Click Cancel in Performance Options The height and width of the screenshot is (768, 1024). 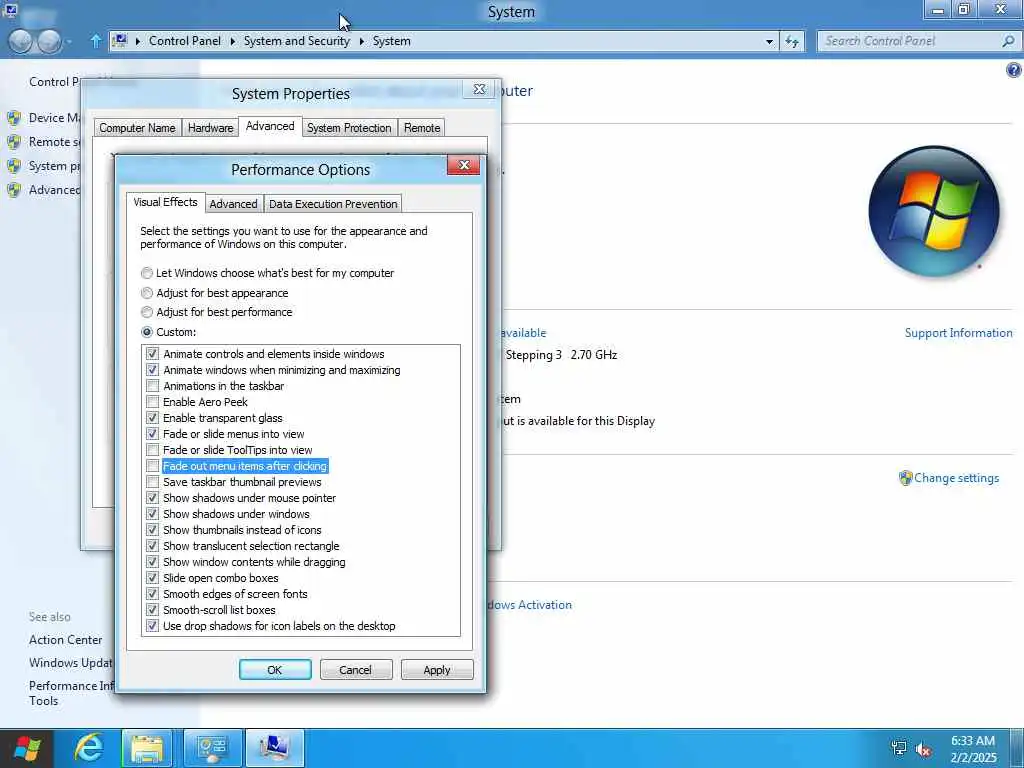coord(355,670)
